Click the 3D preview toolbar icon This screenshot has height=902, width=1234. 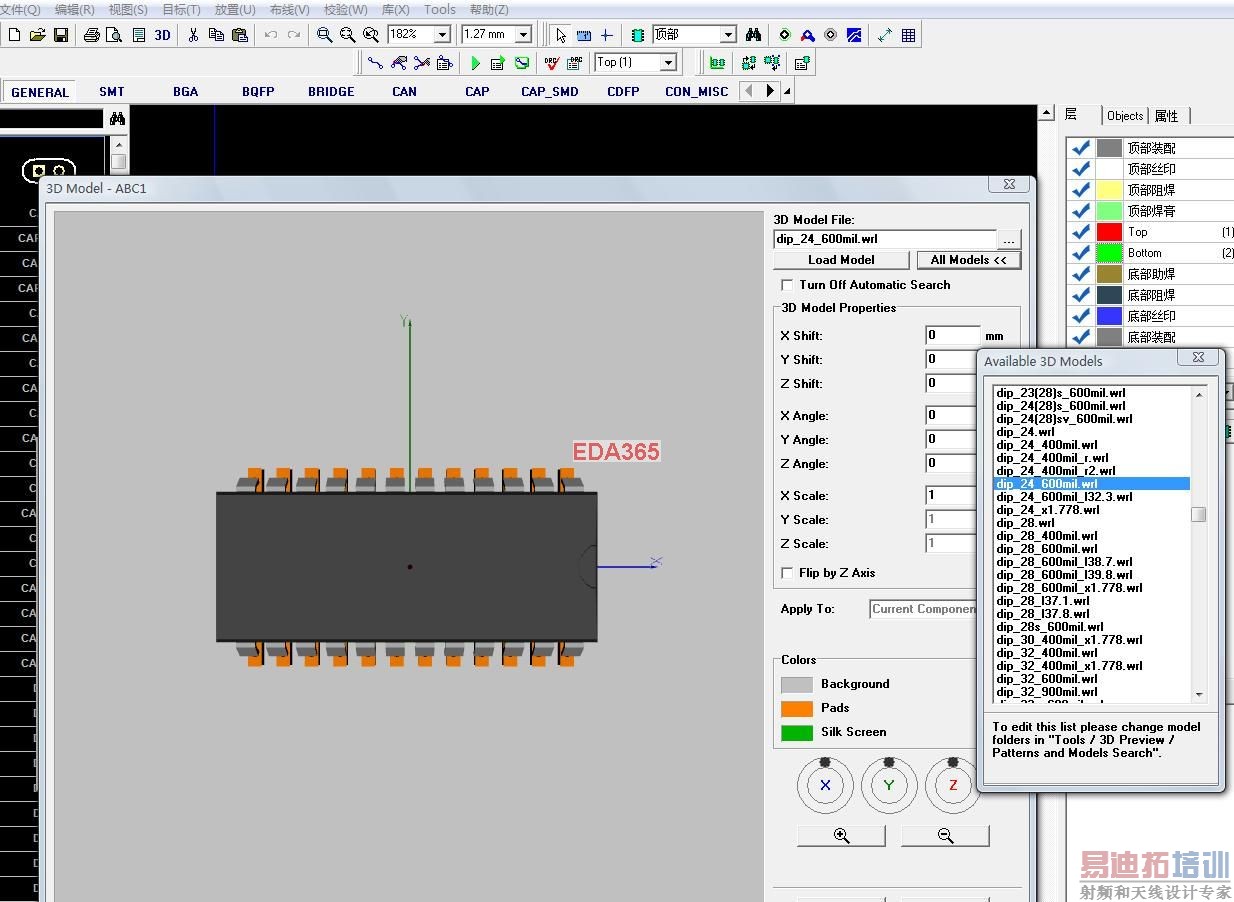pyautogui.click(x=162, y=35)
